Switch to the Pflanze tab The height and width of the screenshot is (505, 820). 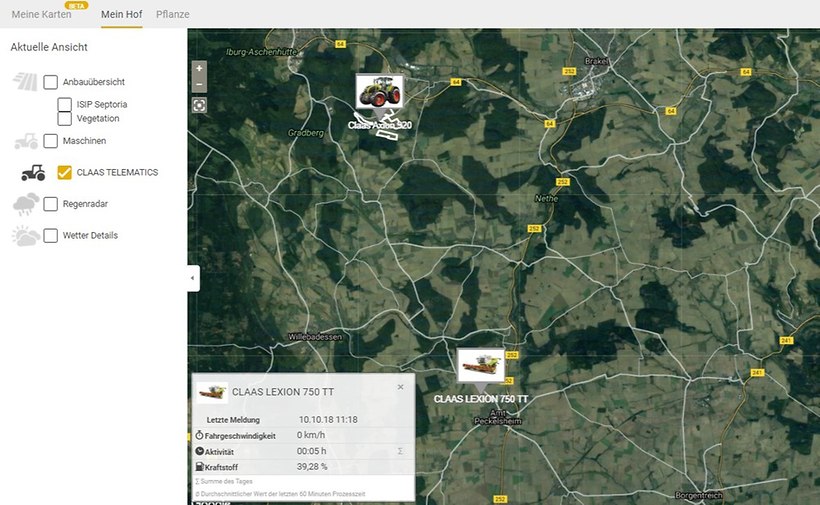point(173,15)
